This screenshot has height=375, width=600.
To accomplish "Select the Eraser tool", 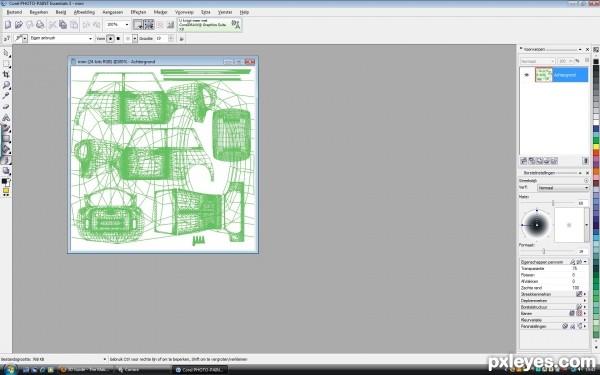I will point(6,106).
